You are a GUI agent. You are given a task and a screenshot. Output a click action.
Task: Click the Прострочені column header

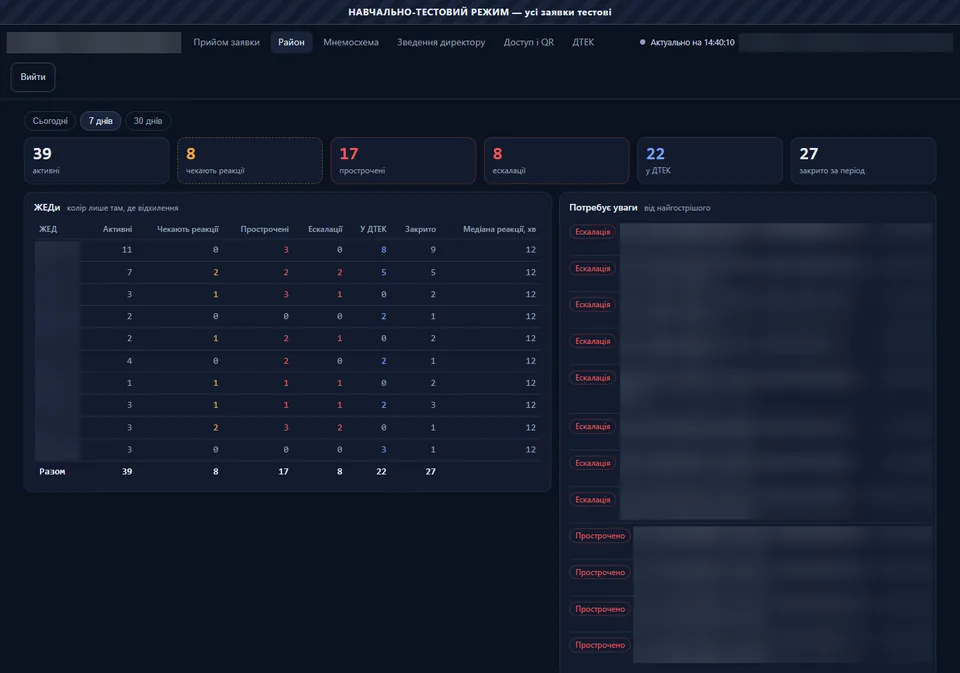point(264,229)
